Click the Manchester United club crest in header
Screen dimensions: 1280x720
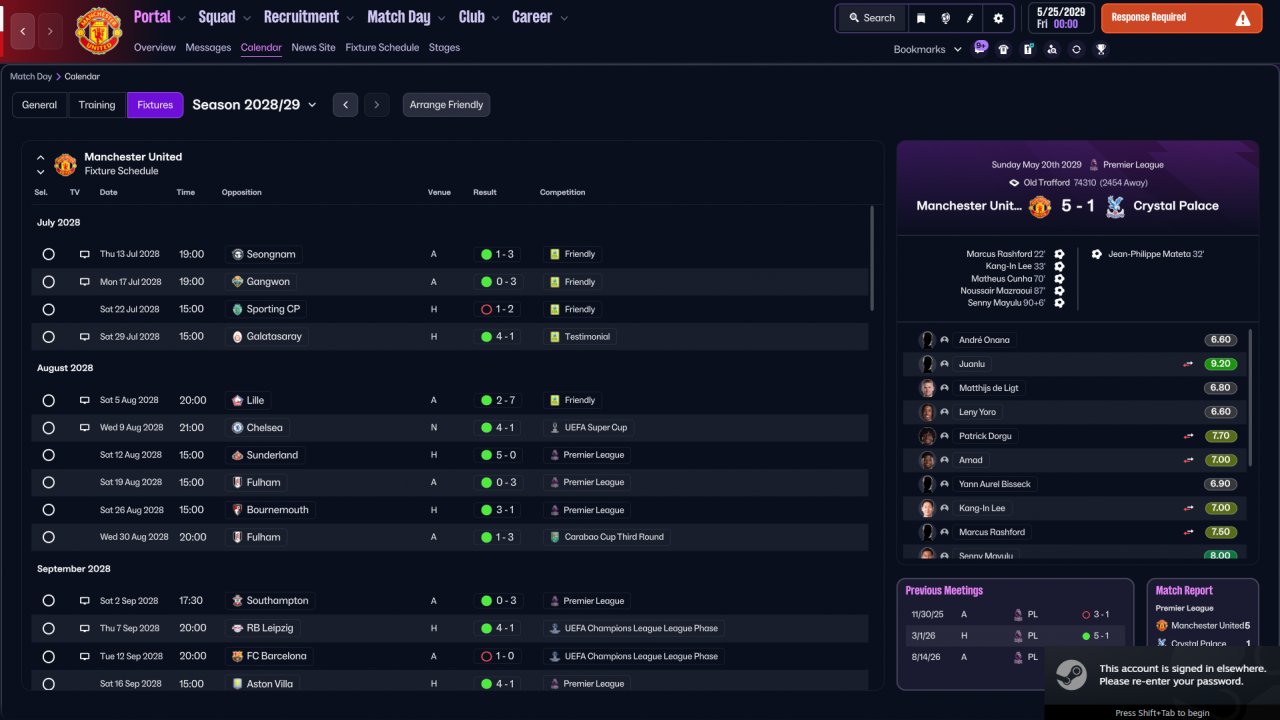click(98, 31)
